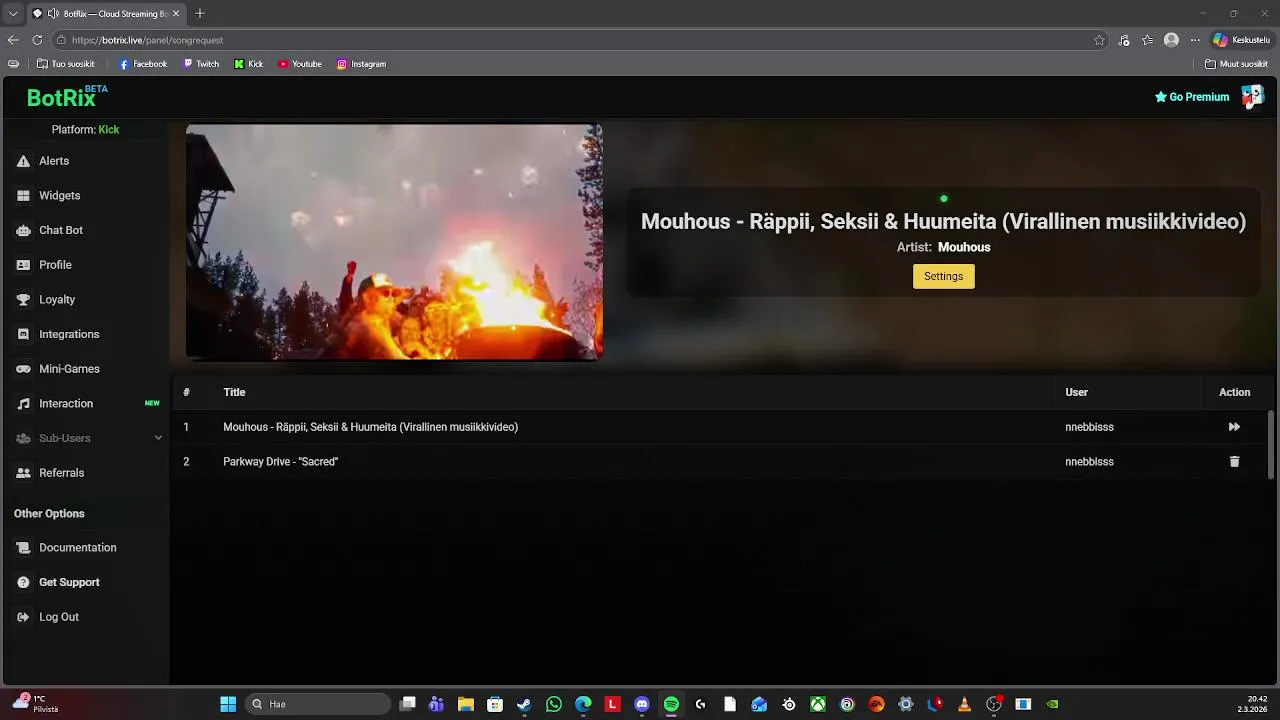Screen dimensions: 1280x720
Task: Open the Twitch bookmark
Action: (200, 64)
